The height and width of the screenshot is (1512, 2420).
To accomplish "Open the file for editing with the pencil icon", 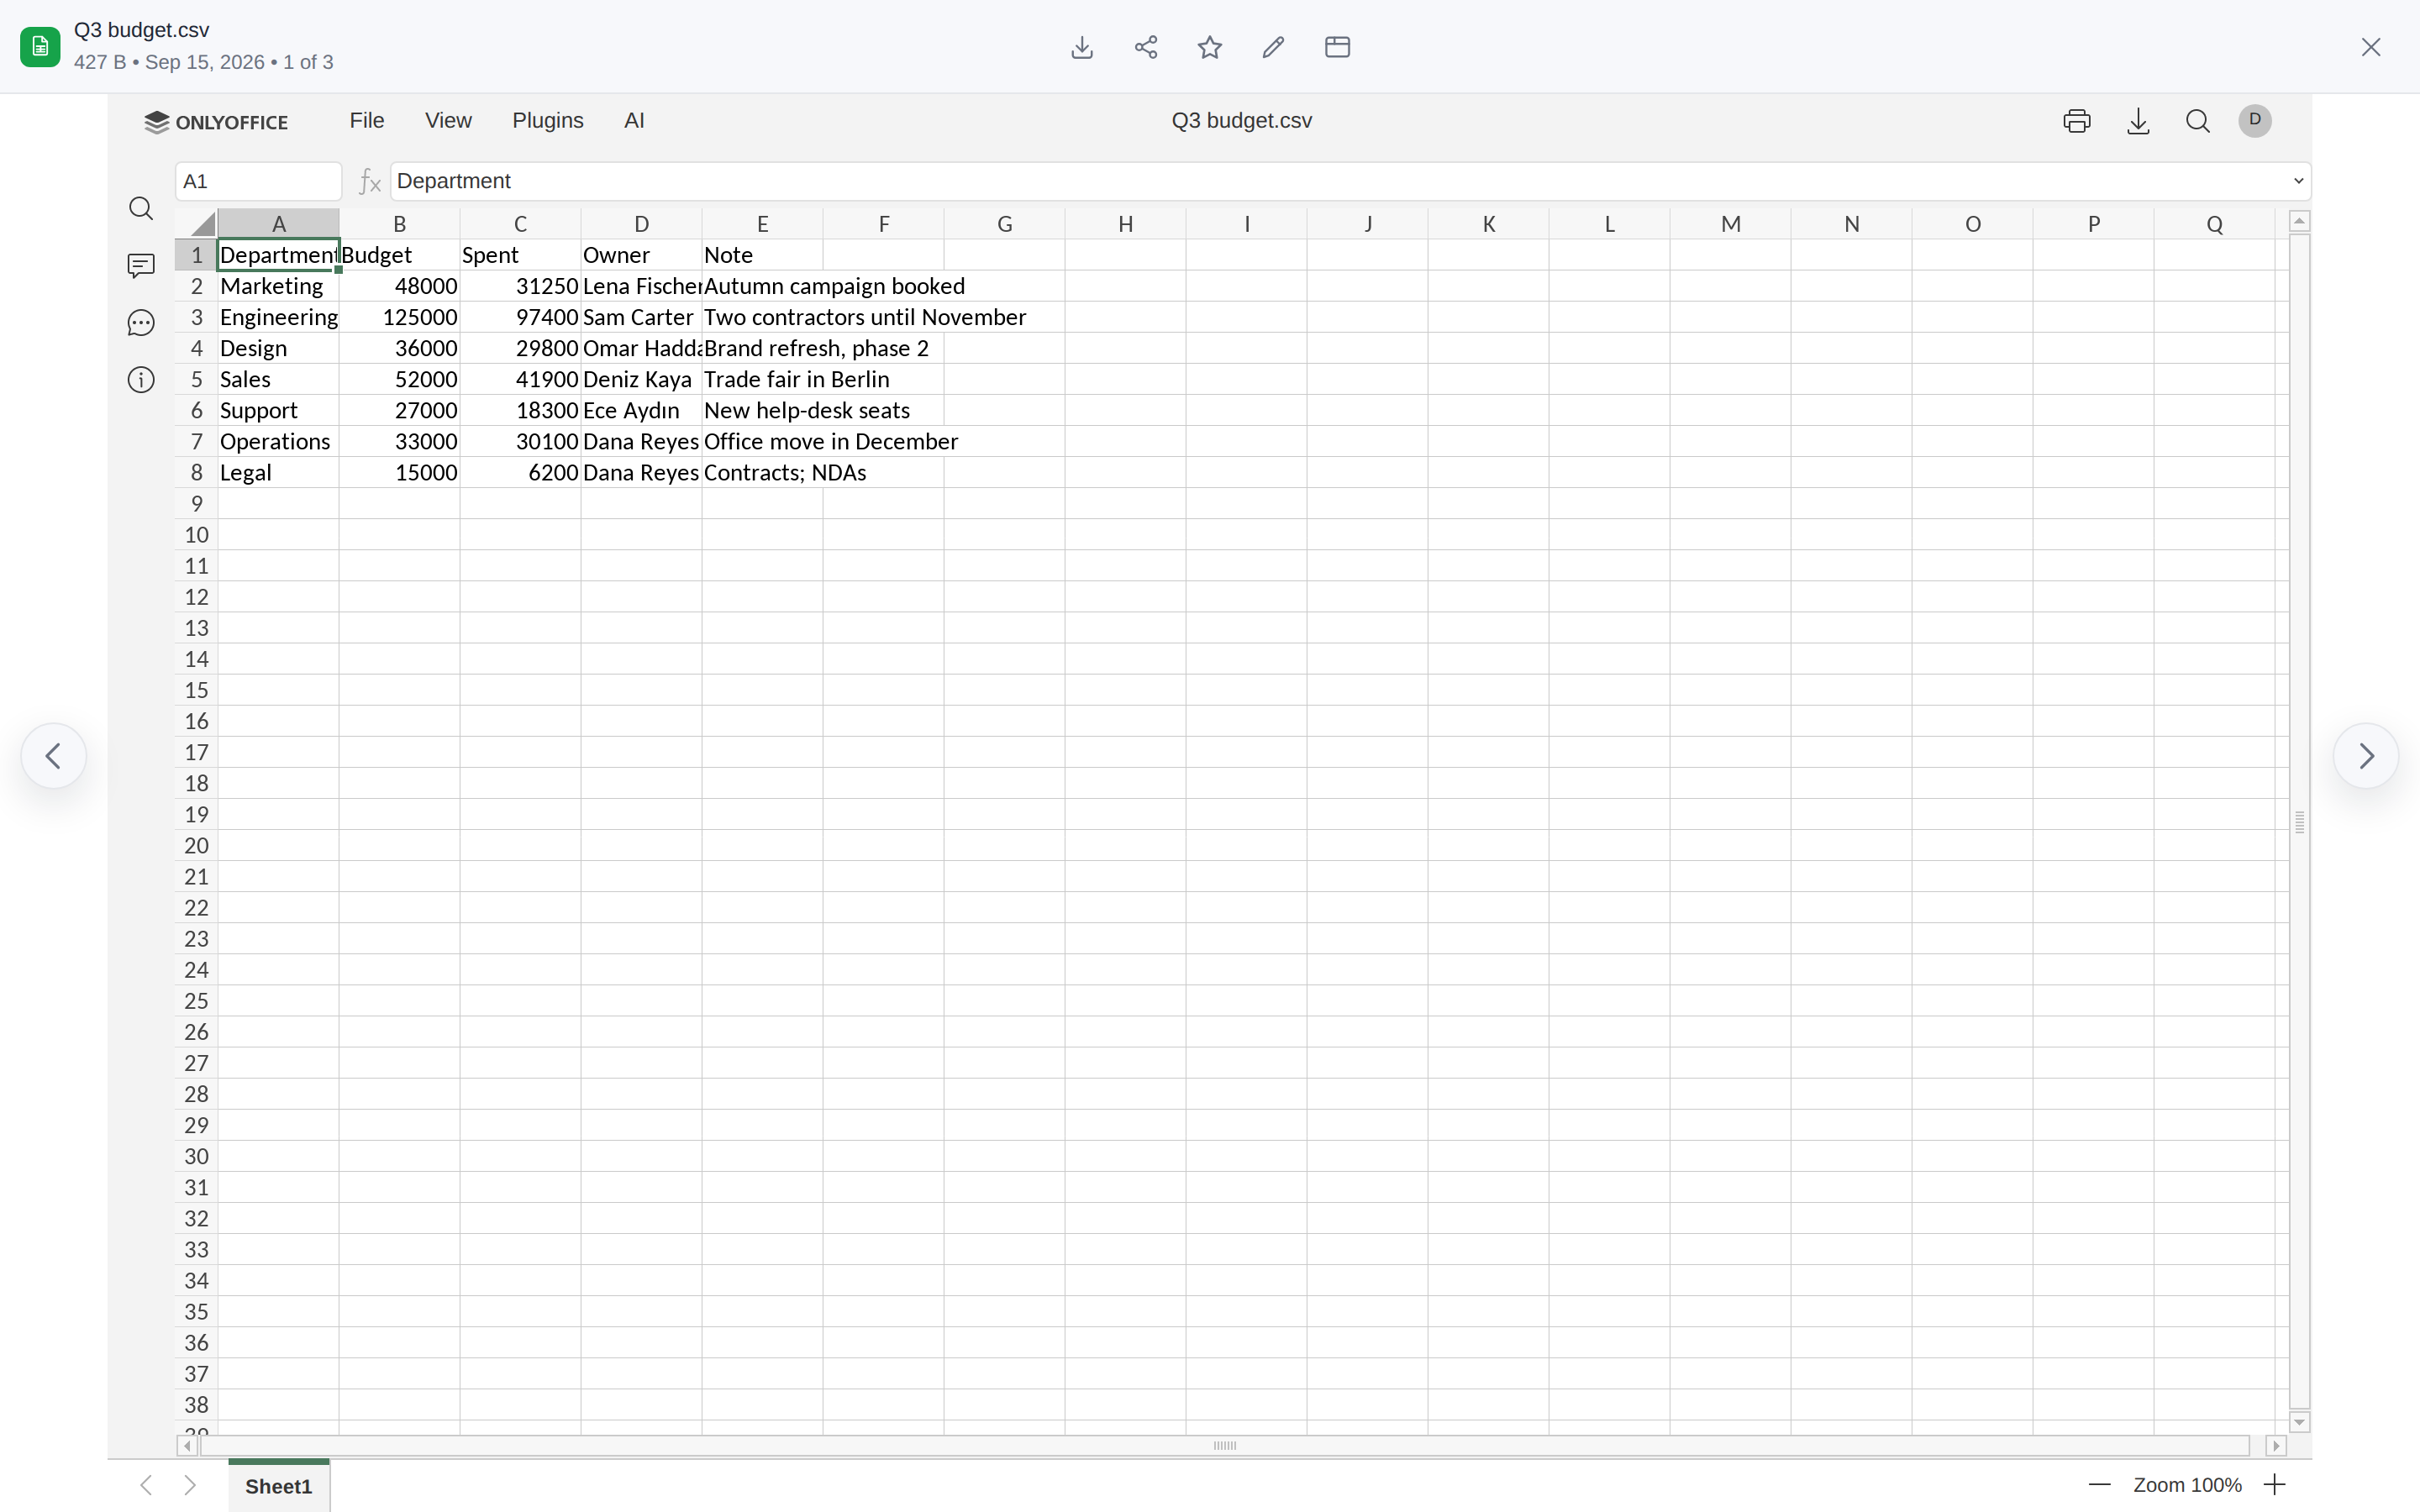I will coord(1273,47).
